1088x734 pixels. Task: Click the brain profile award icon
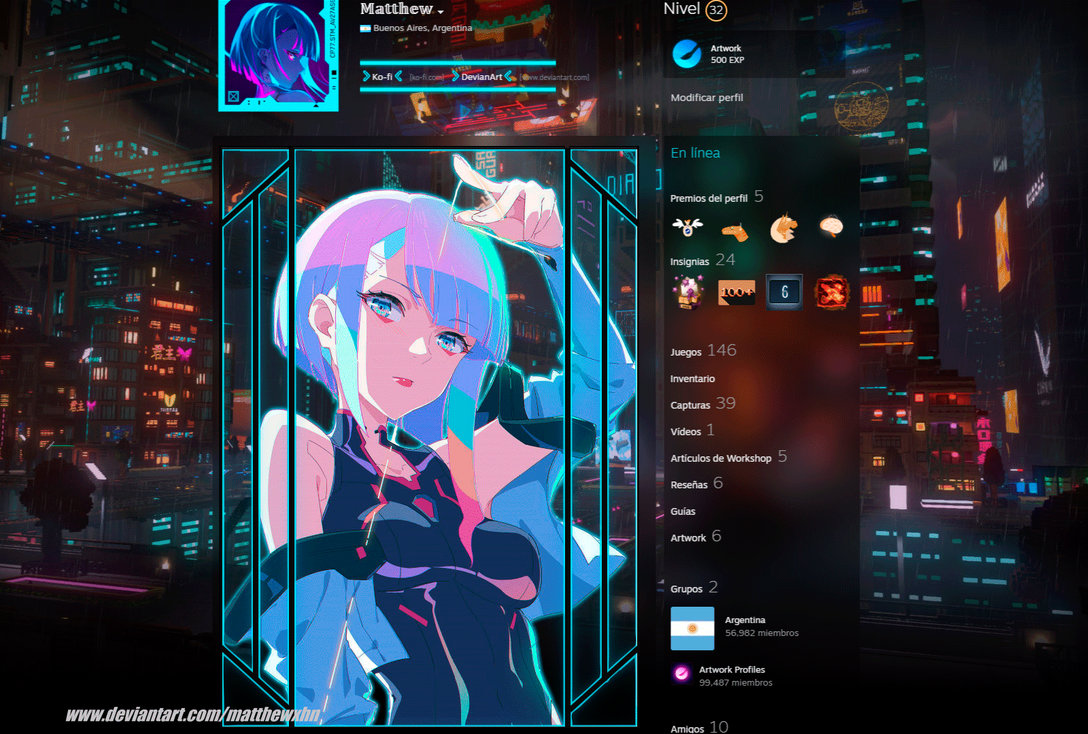pyautogui.click(x=831, y=226)
